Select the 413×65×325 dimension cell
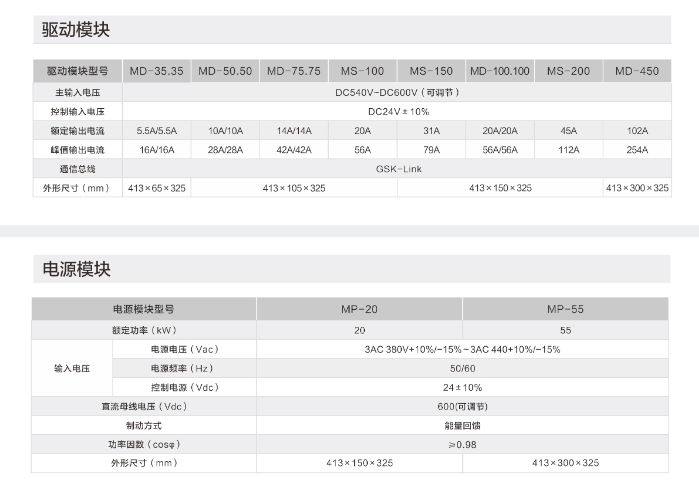Image resolution: width=699 pixels, height=490 pixels. (156, 188)
